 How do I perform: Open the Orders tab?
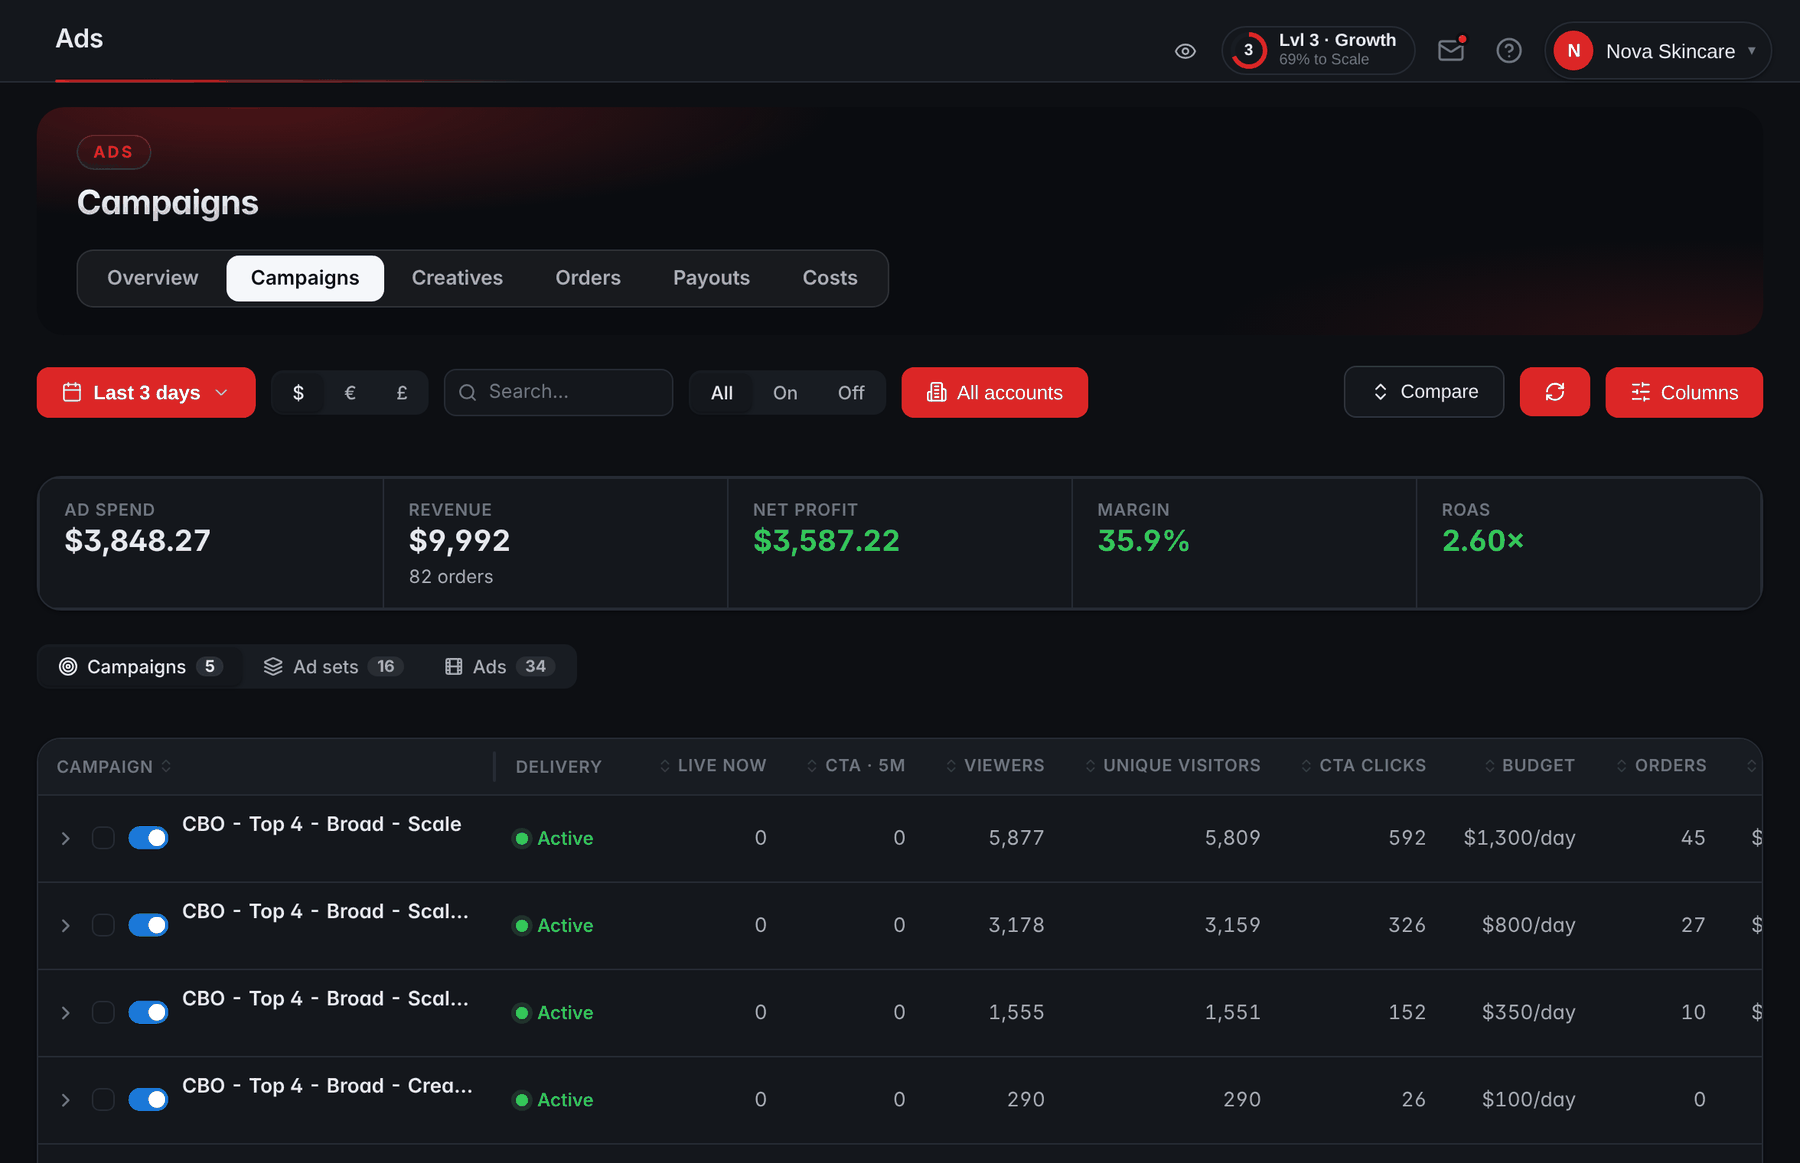(588, 278)
